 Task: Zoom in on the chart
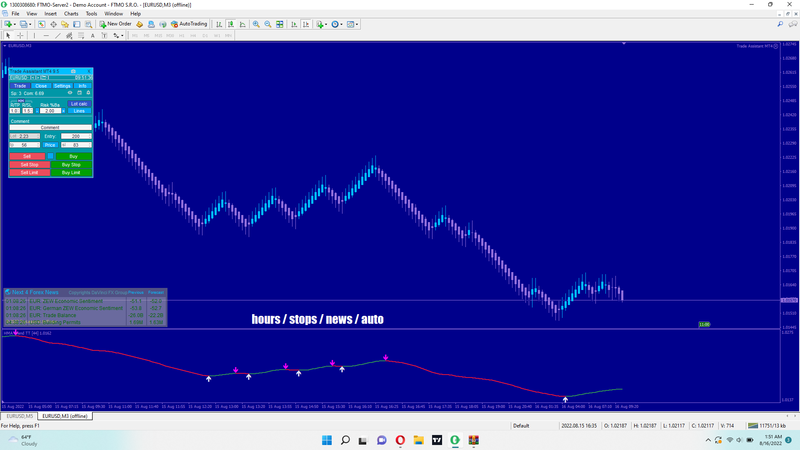tap(256, 24)
